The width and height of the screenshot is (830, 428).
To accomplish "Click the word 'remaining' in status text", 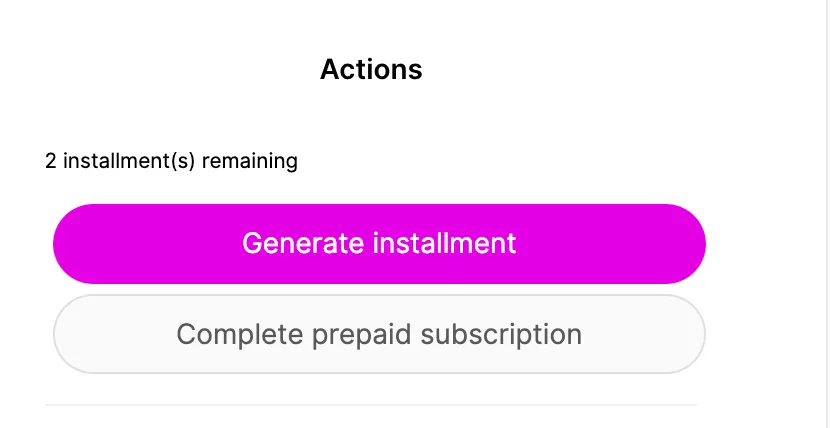I will (x=250, y=162).
